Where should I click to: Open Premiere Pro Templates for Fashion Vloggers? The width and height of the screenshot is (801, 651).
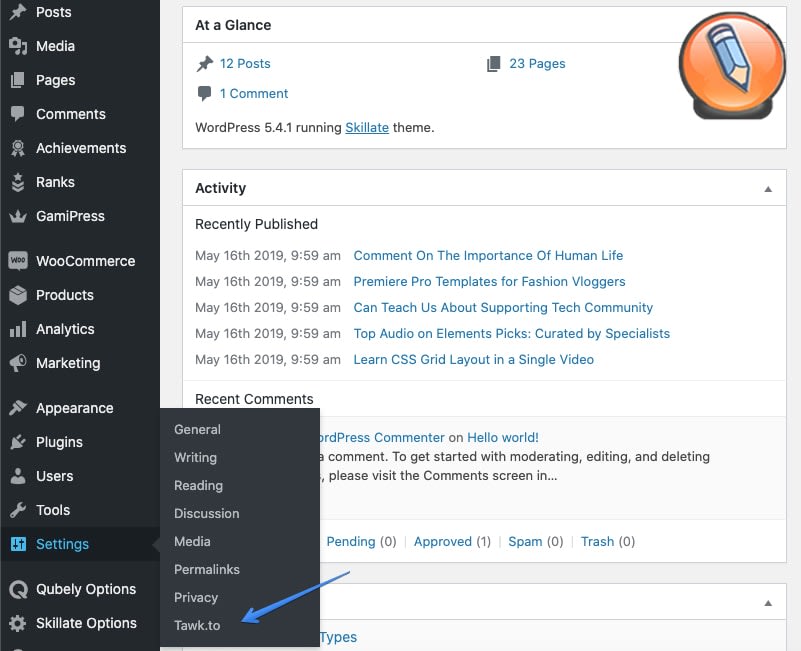(489, 282)
